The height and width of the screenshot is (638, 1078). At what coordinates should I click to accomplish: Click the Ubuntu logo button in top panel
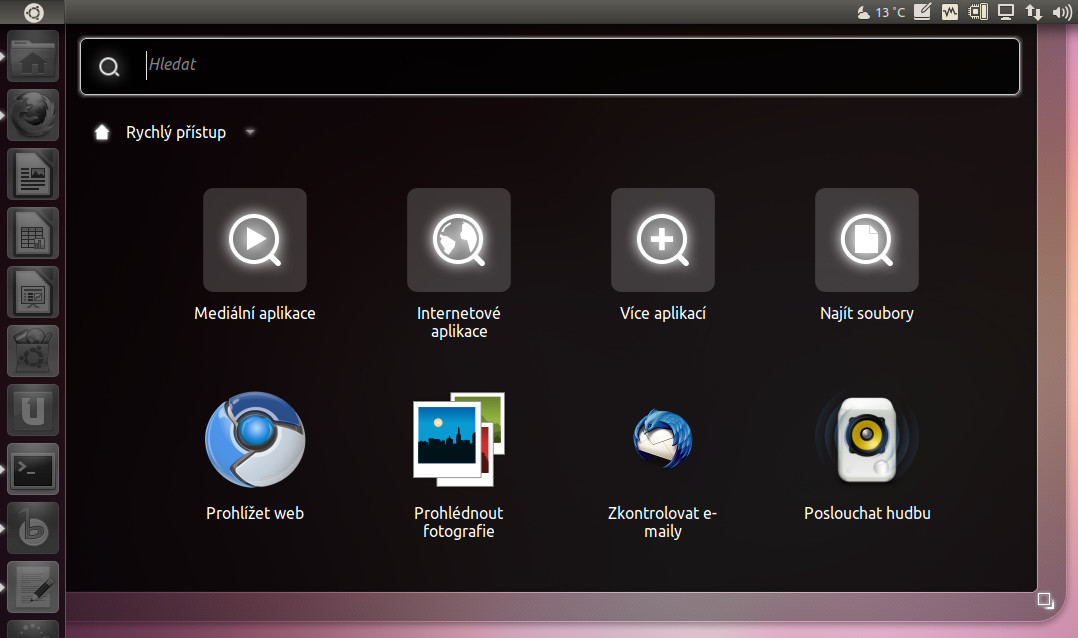pyautogui.click(x=33, y=12)
